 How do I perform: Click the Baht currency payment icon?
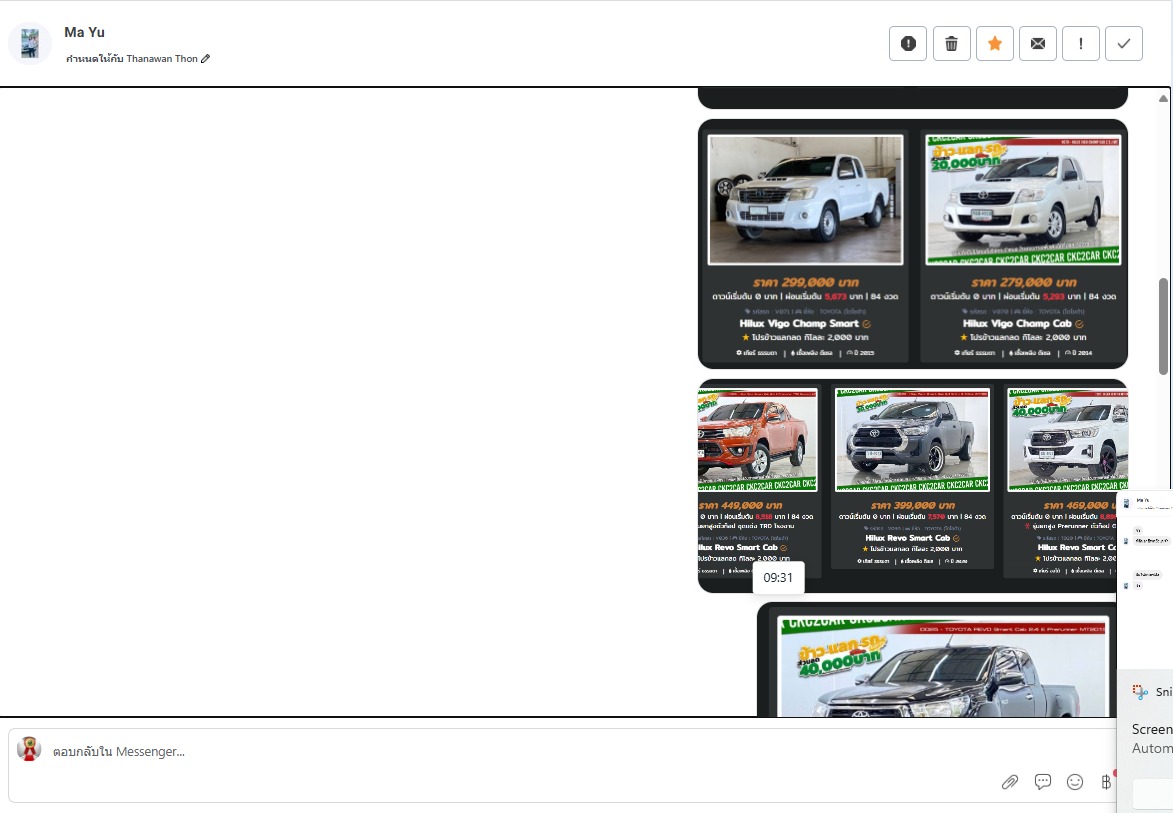1105,782
